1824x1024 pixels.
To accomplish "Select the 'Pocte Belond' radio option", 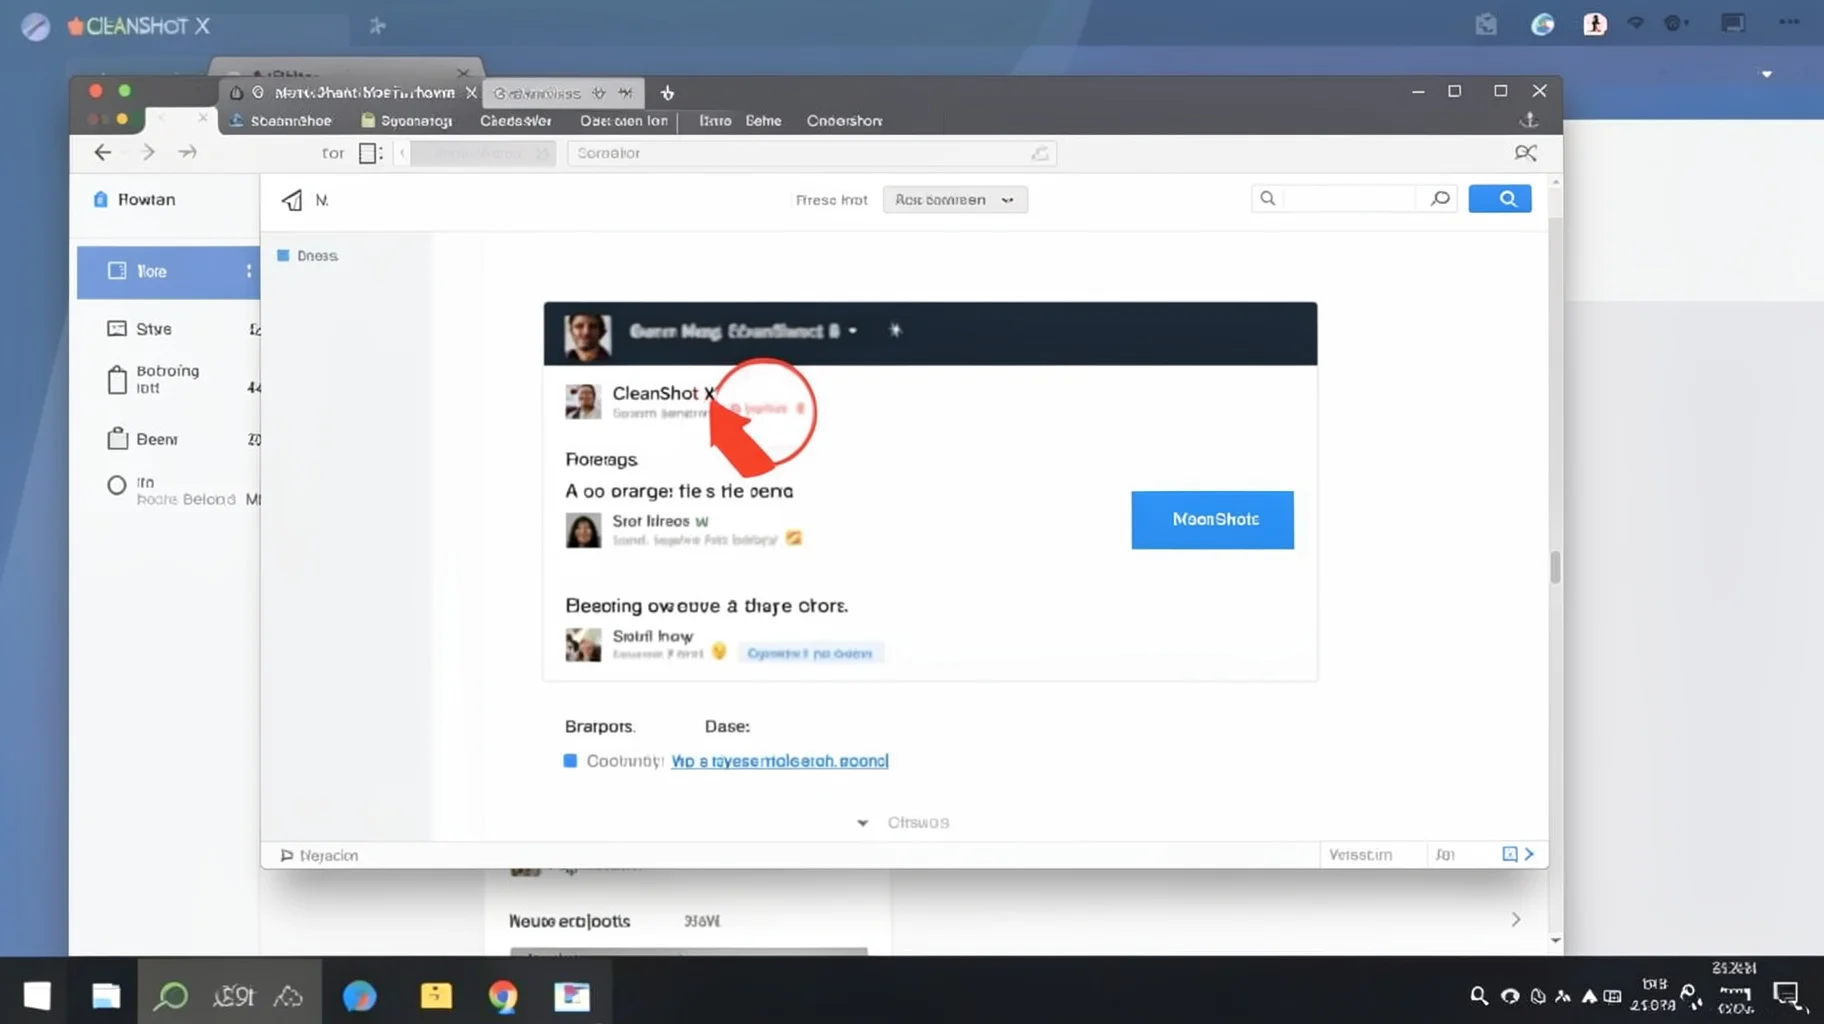I will pyautogui.click(x=117, y=486).
